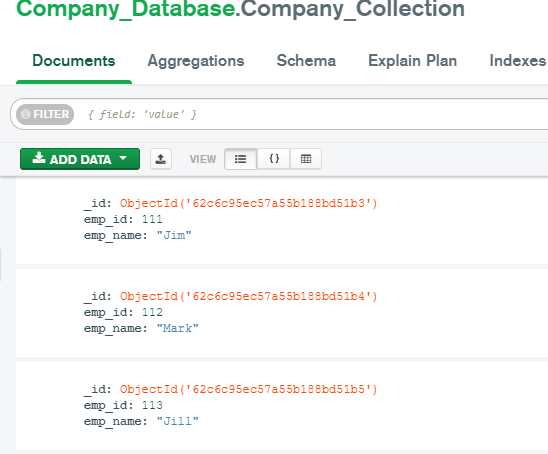Switch to table view icon

point(306,159)
